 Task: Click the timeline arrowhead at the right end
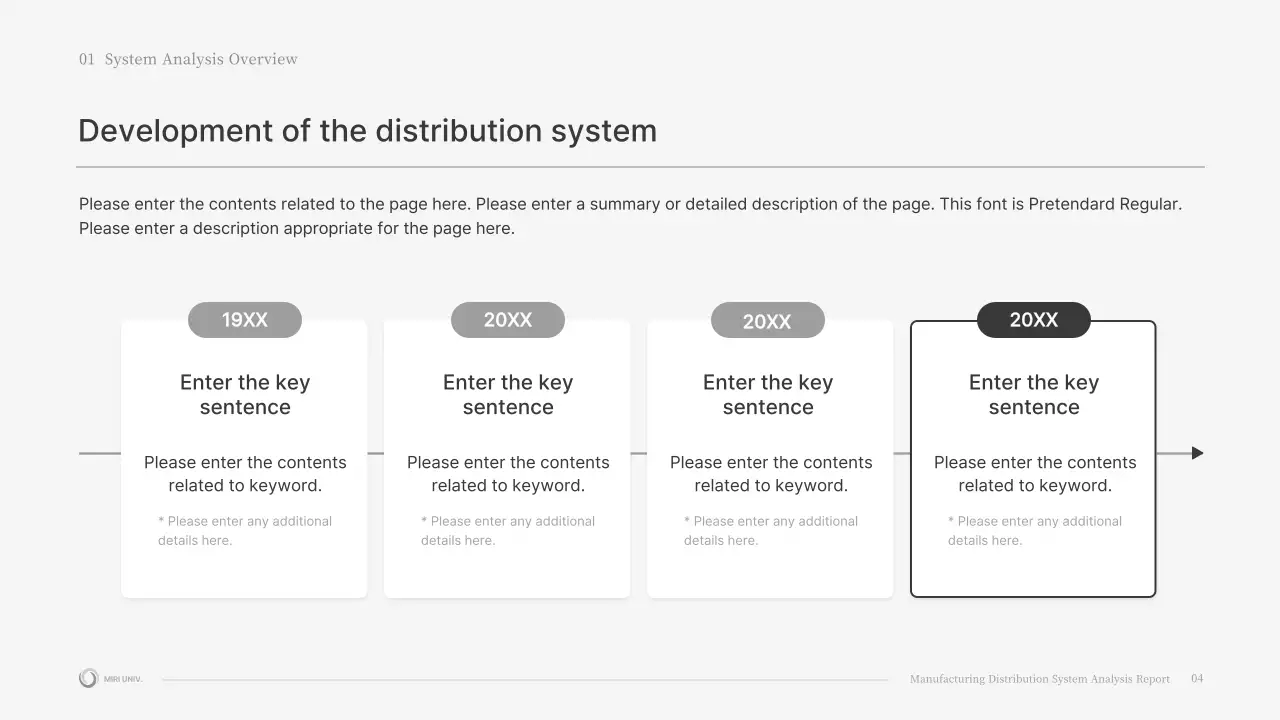click(1197, 453)
